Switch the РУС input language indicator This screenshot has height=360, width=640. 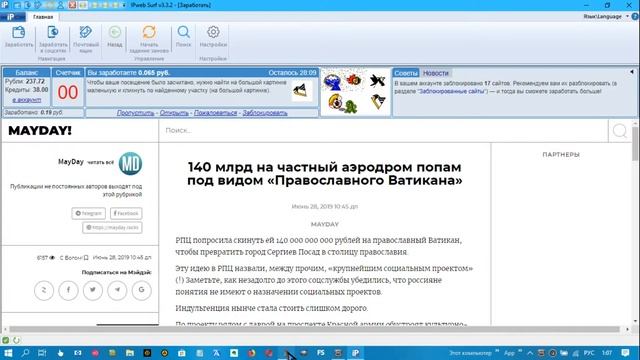589,353
